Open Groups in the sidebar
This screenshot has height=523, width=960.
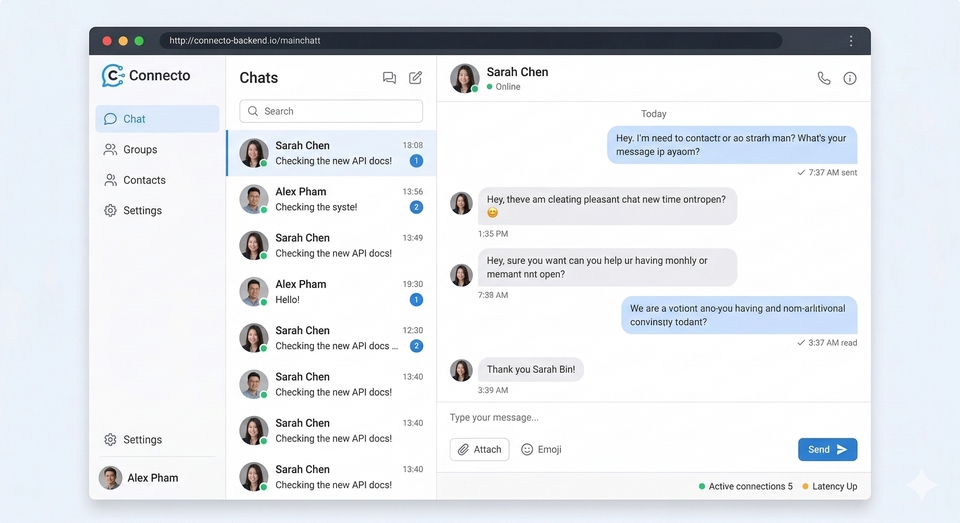tap(140, 150)
